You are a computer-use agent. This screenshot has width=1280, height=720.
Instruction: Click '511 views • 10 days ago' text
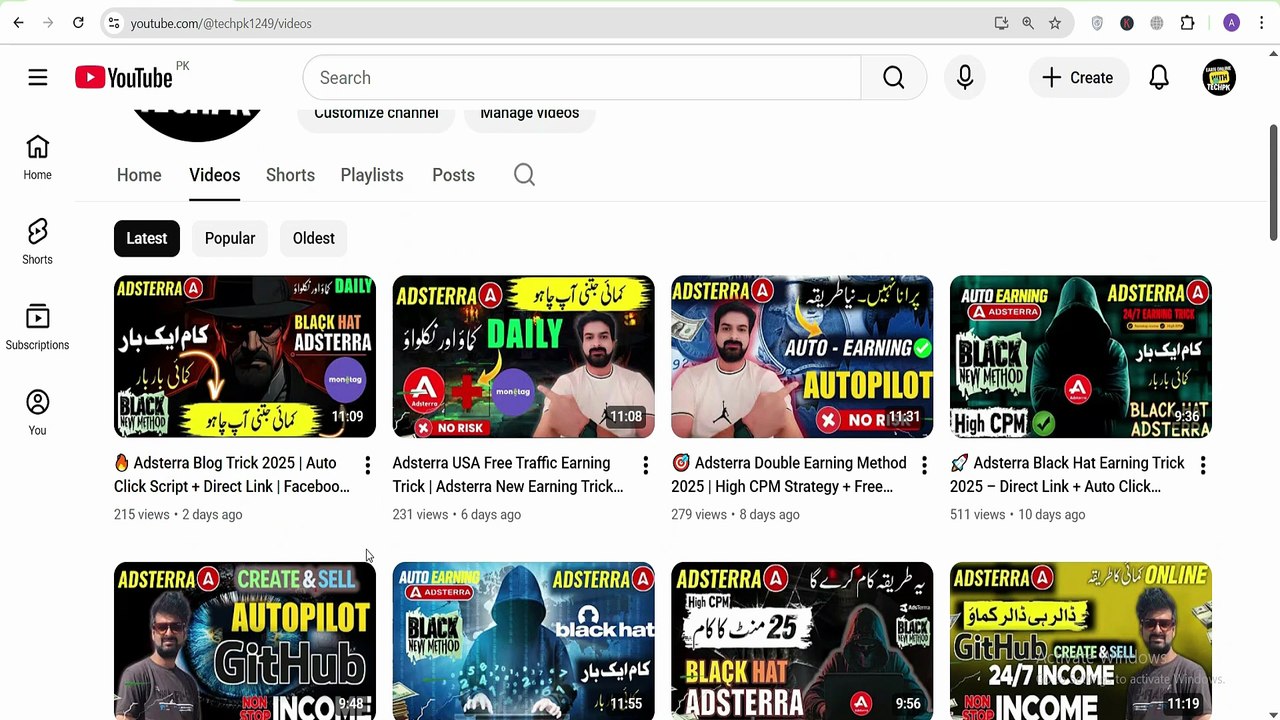click(1017, 515)
